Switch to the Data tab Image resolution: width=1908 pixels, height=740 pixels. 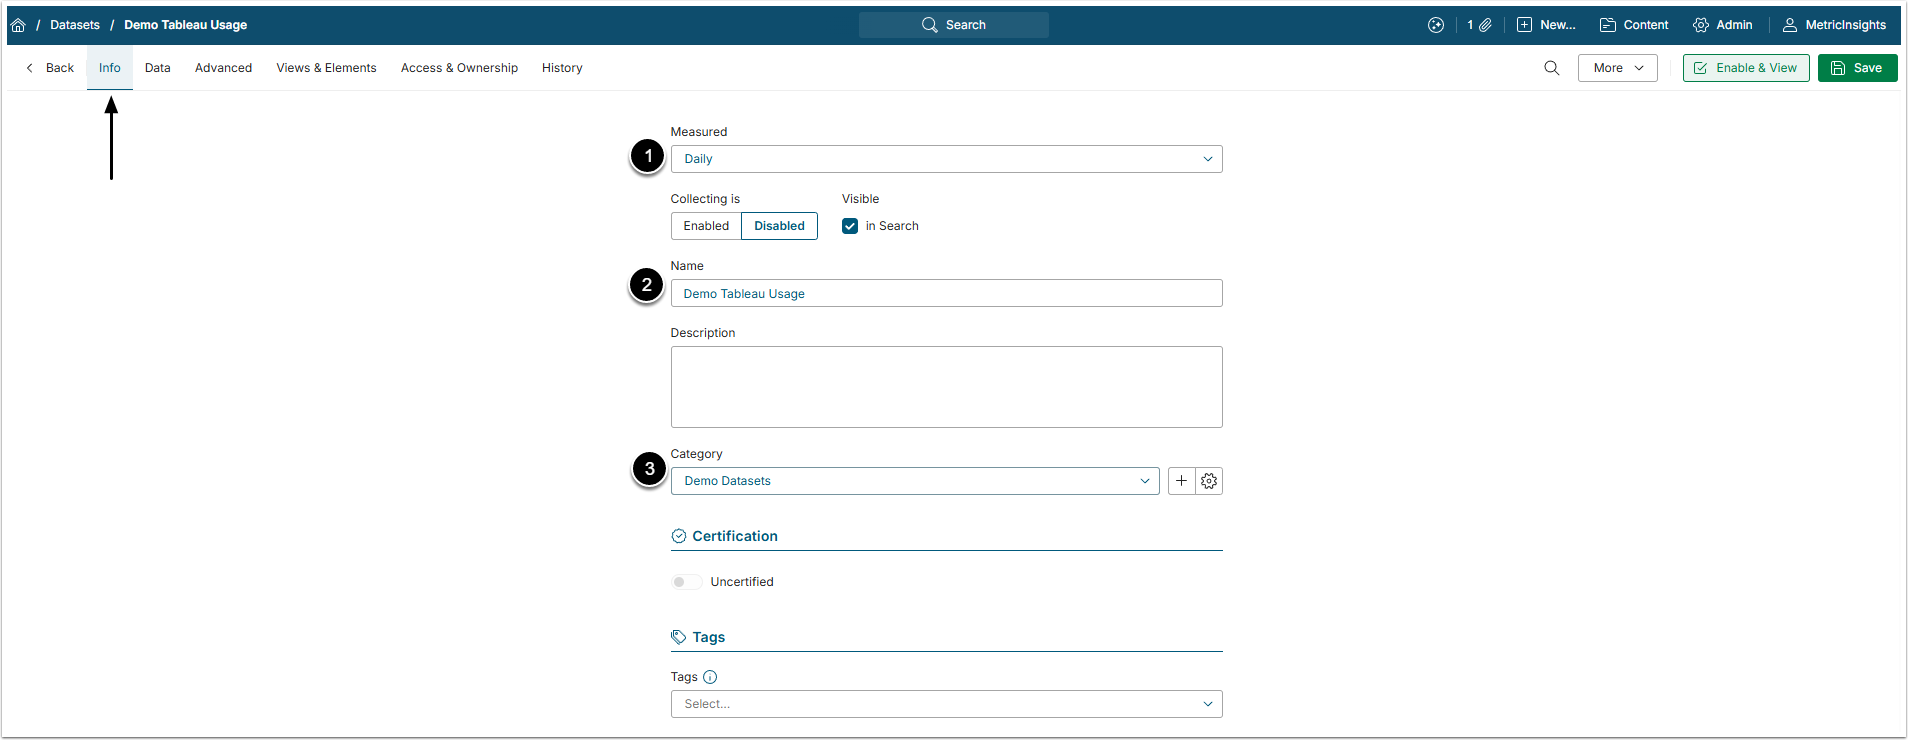pyautogui.click(x=157, y=68)
